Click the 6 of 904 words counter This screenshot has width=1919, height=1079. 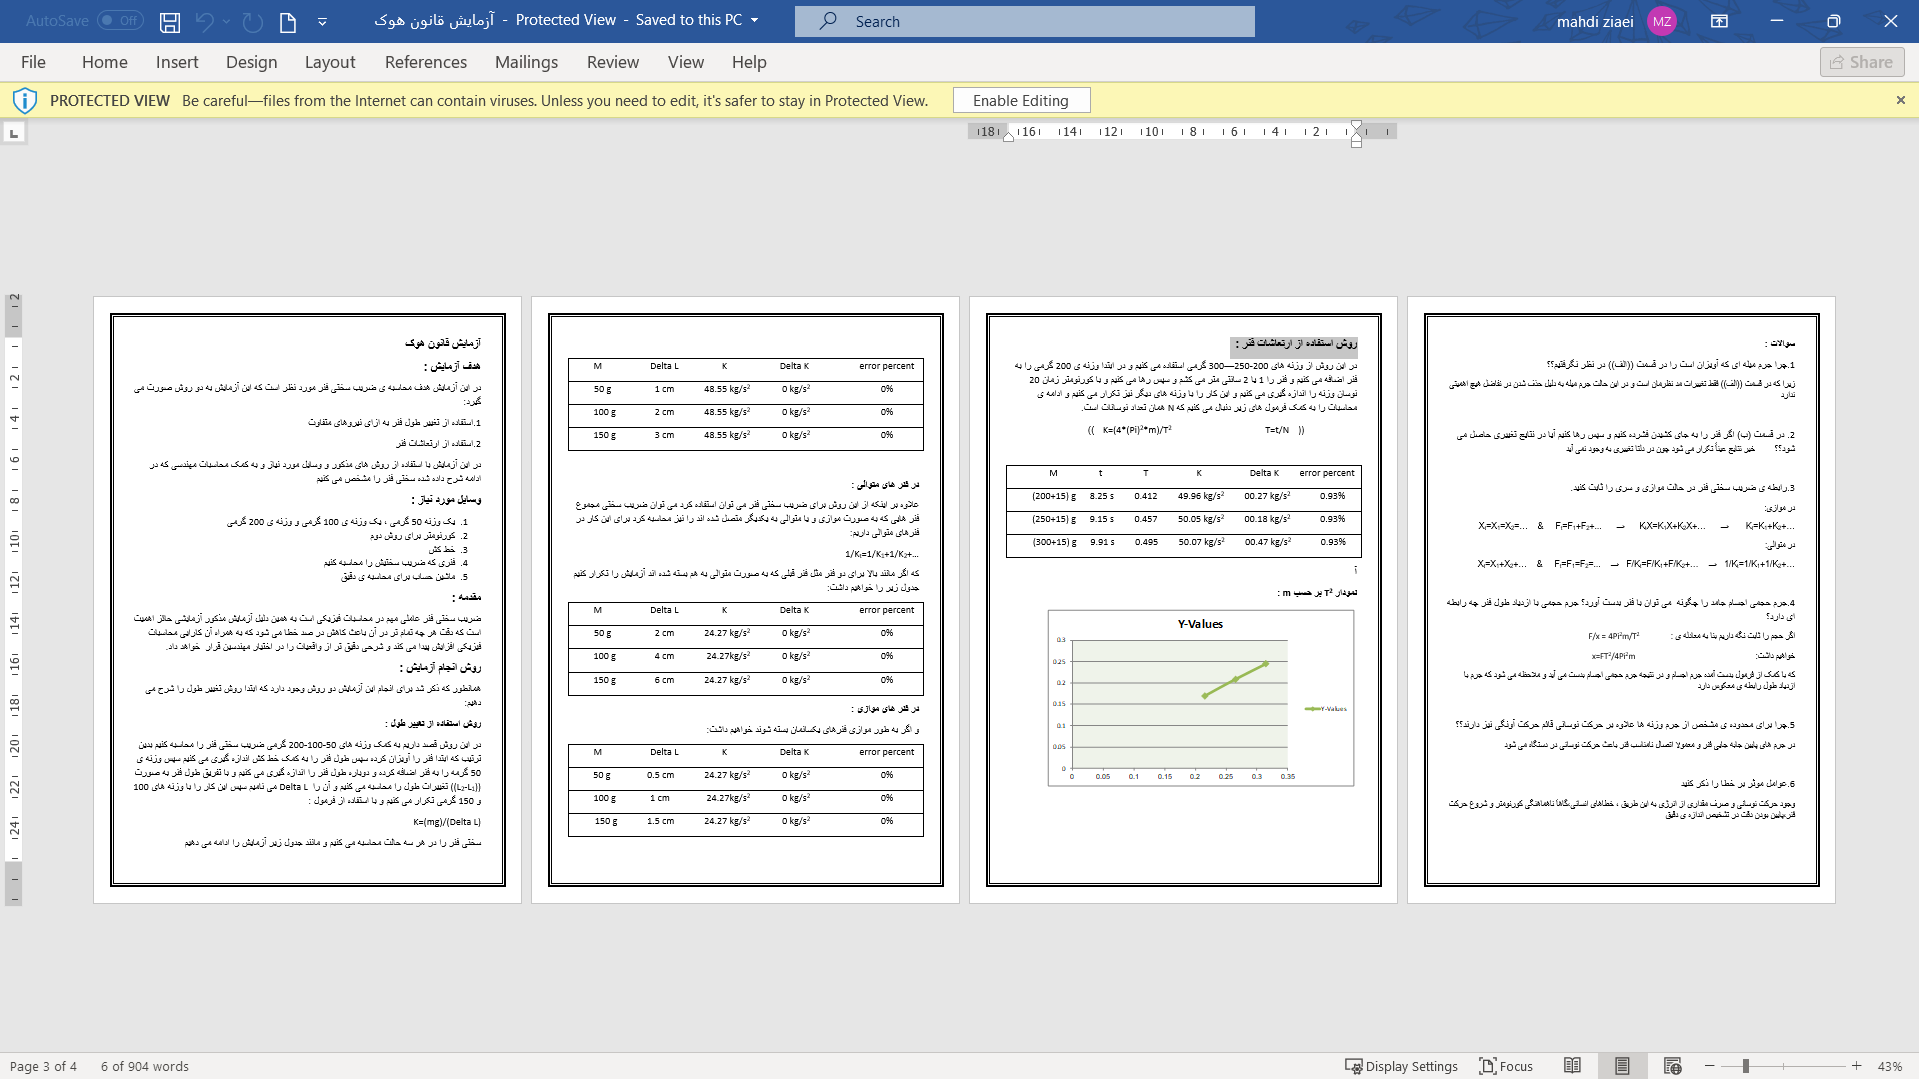145,1066
